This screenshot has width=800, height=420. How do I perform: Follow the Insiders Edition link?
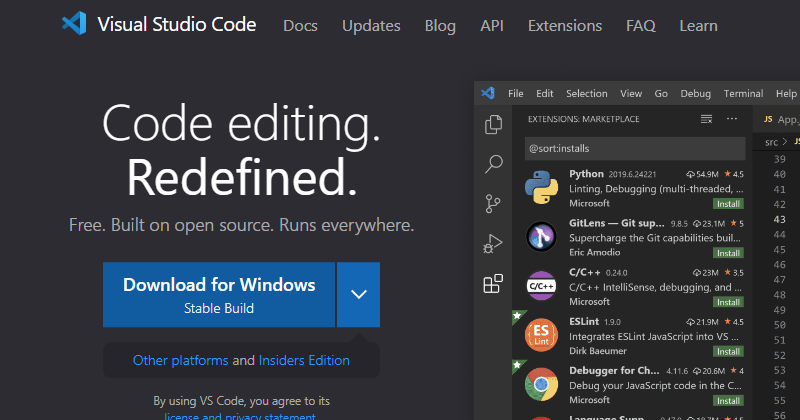tap(304, 360)
